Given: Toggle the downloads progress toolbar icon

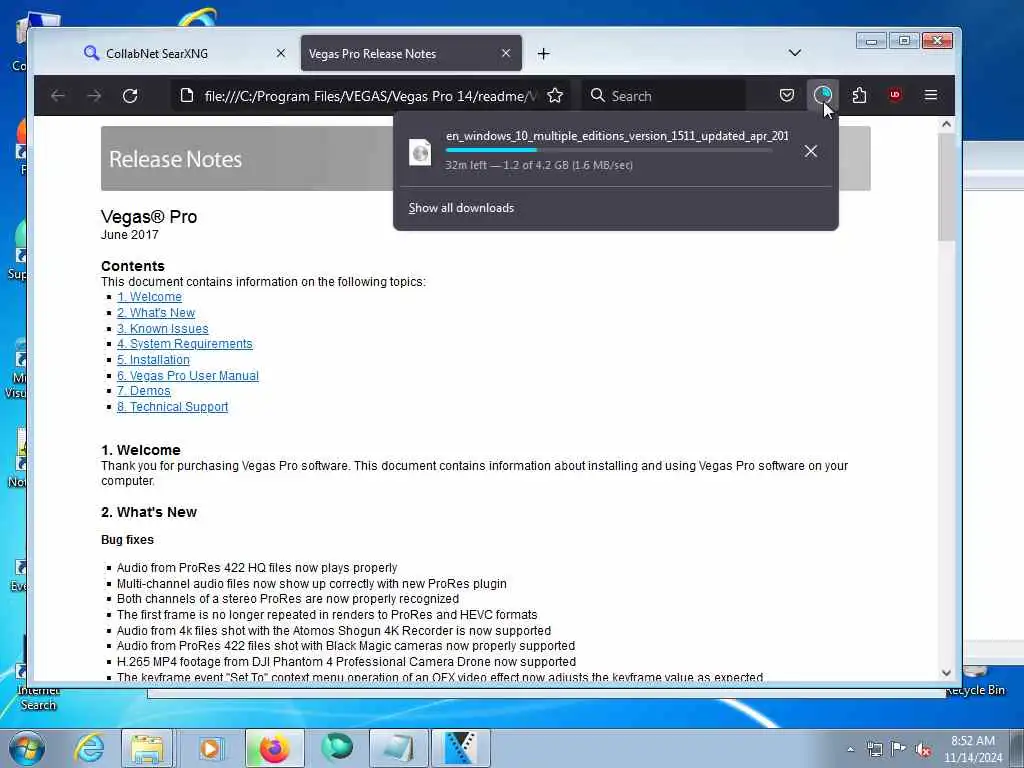Looking at the screenshot, I should (x=823, y=96).
